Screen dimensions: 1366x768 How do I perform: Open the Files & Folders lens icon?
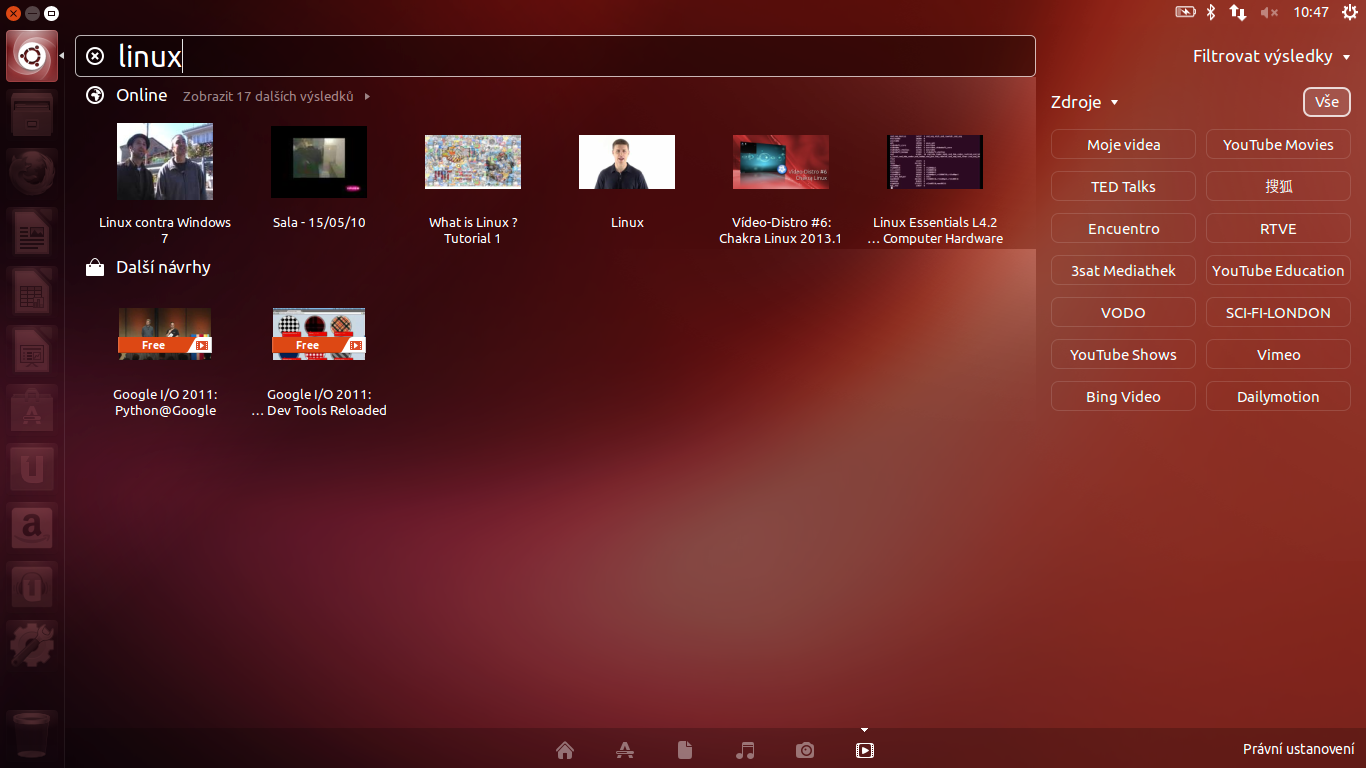coord(685,750)
